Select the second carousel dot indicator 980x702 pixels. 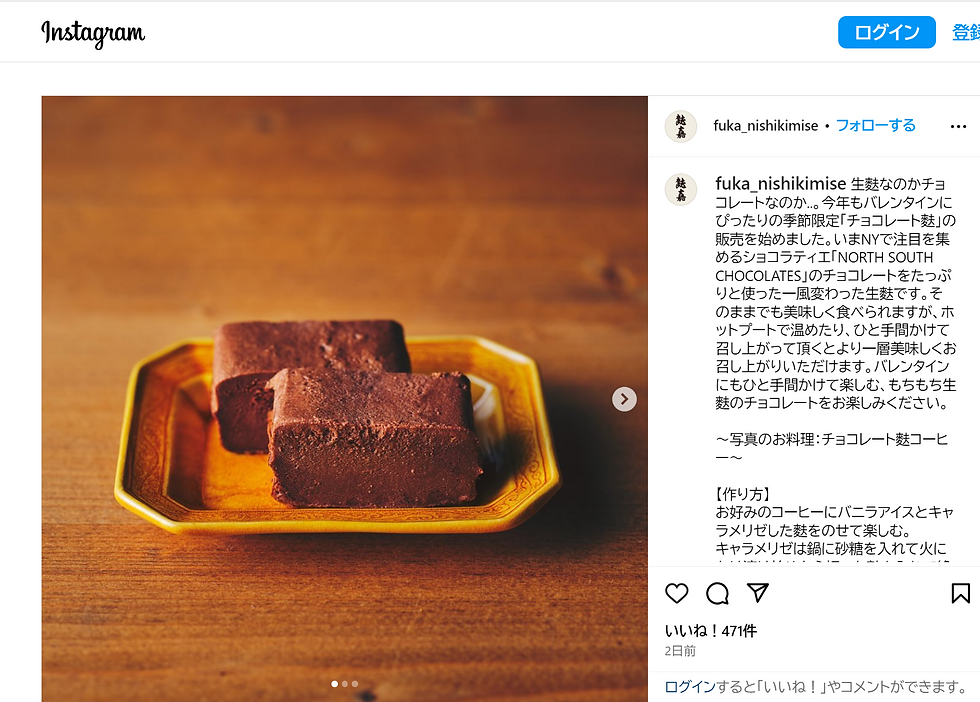(344, 684)
